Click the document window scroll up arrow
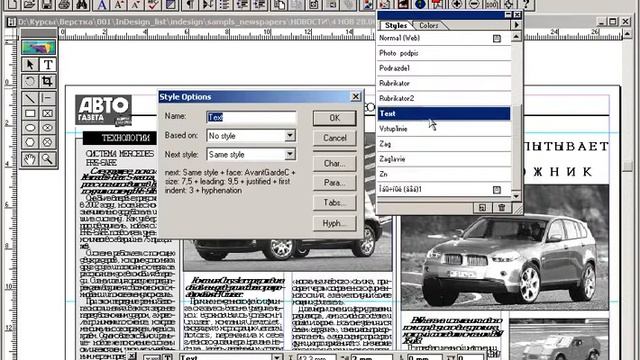Image resolution: width=640 pixels, height=360 pixels. click(628, 34)
